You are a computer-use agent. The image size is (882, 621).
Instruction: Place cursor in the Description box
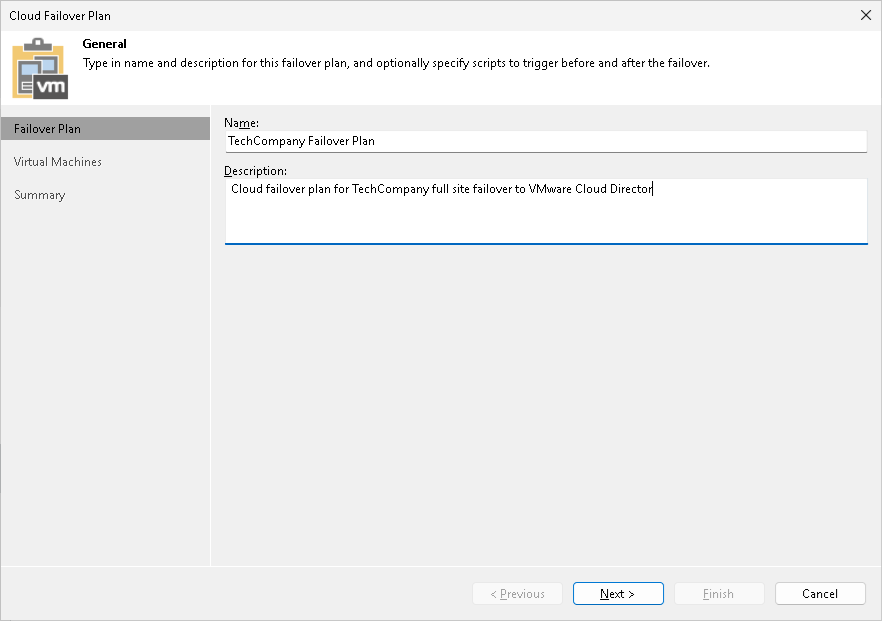point(546,210)
